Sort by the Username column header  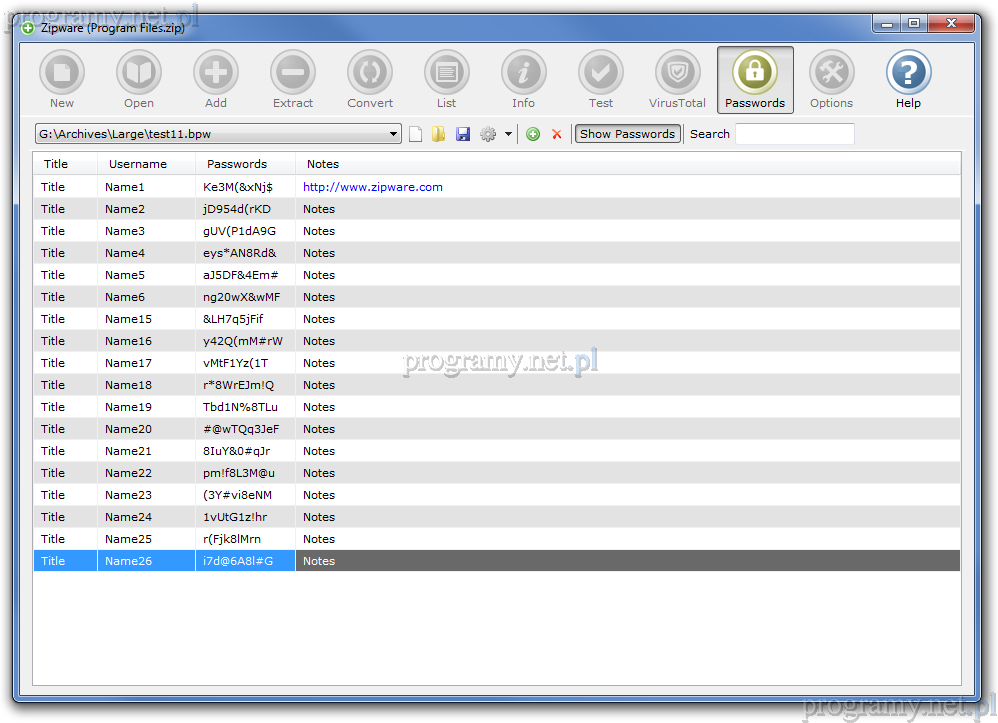point(138,164)
